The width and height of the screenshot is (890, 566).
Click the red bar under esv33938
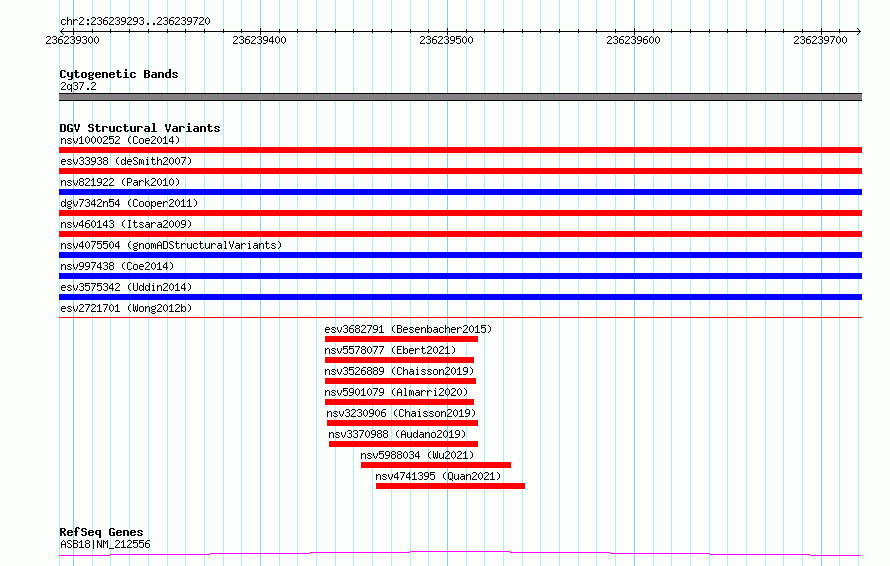pyautogui.click(x=460, y=171)
